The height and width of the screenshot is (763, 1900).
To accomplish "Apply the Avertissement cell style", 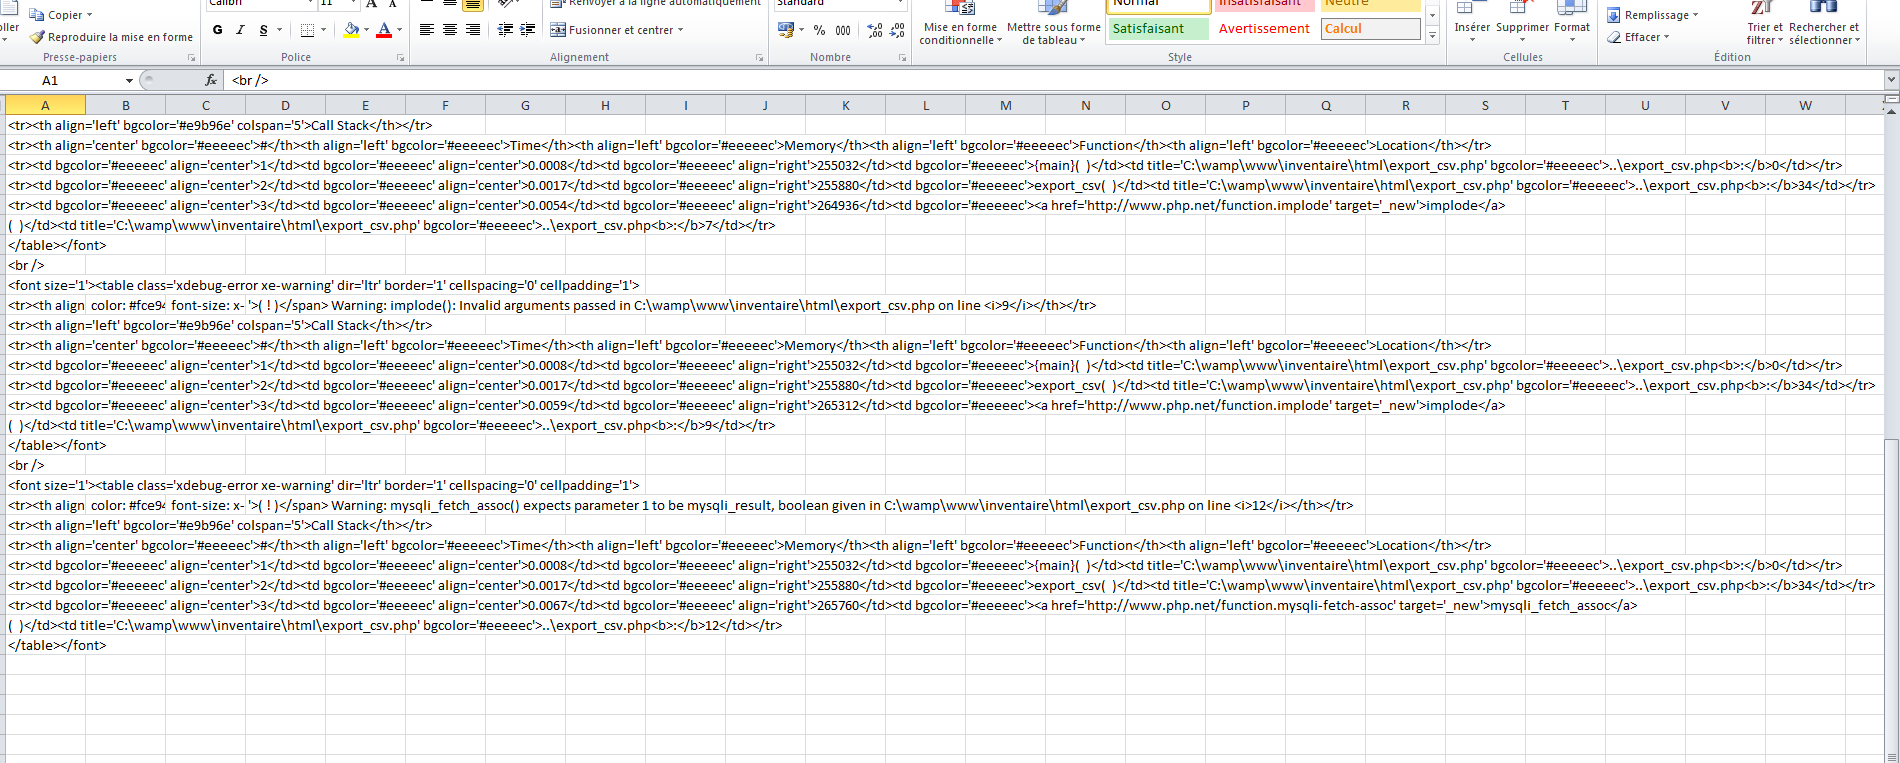I will pyautogui.click(x=1264, y=29).
